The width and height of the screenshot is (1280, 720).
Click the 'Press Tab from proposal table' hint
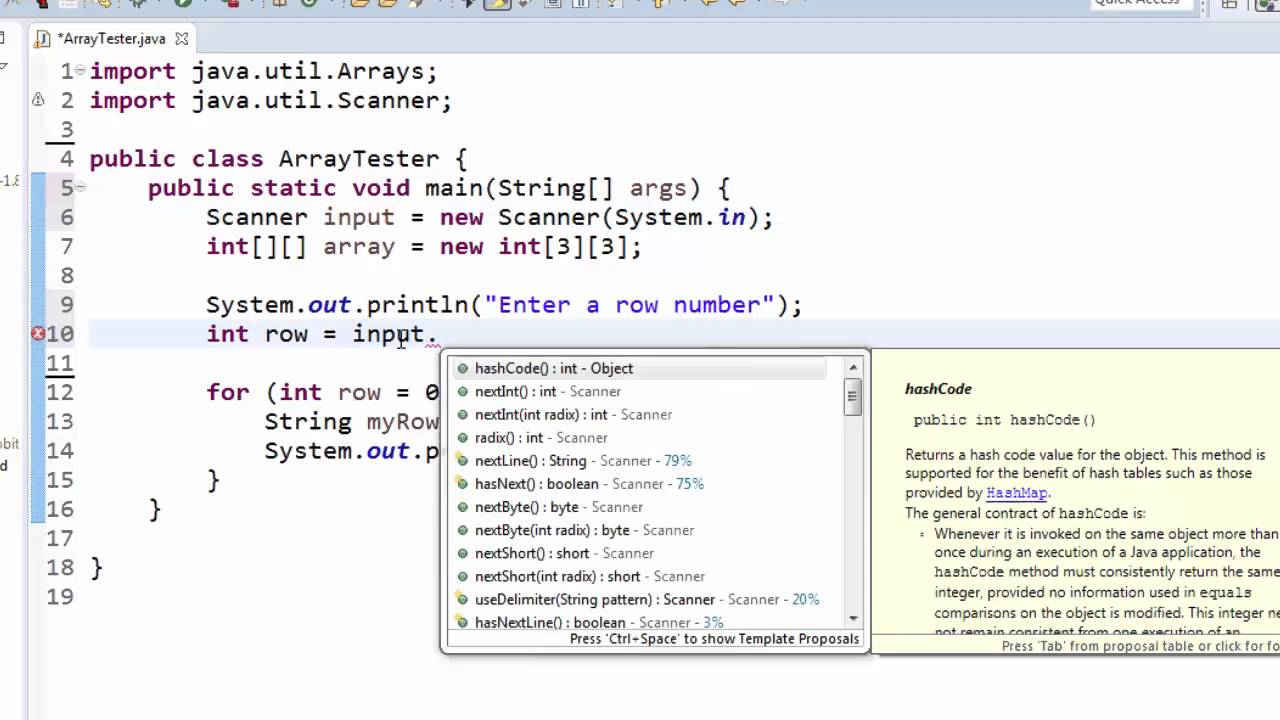(x=1140, y=646)
